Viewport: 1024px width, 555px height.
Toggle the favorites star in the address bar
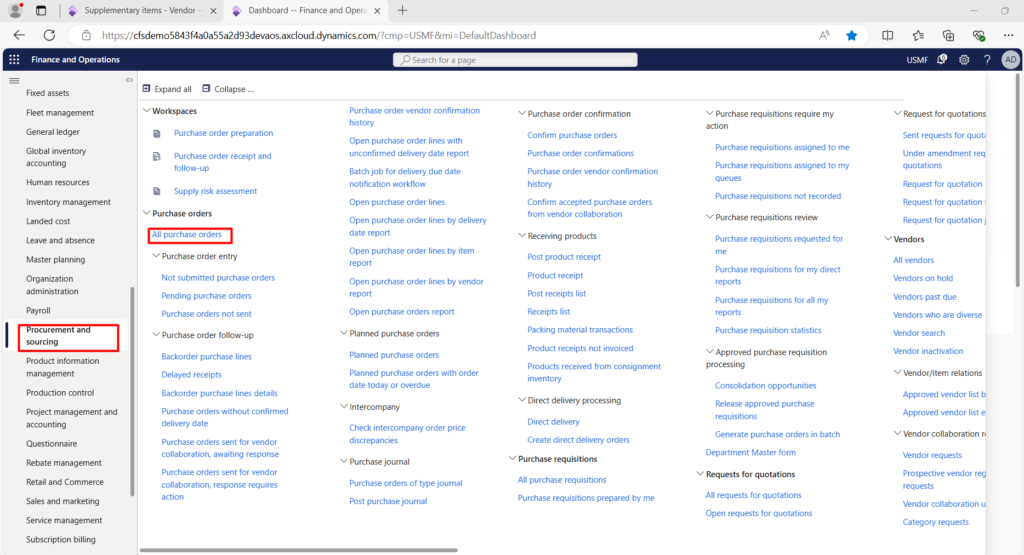[852, 35]
